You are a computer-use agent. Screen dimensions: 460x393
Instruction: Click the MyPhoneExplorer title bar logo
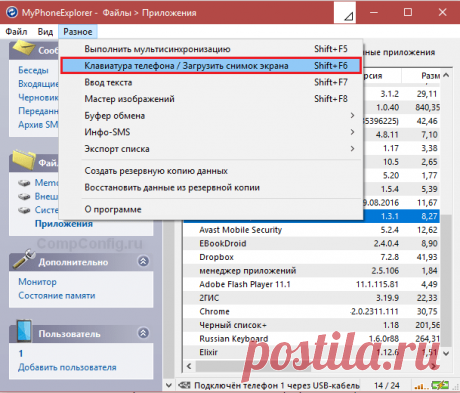click(x=12, y=12)
